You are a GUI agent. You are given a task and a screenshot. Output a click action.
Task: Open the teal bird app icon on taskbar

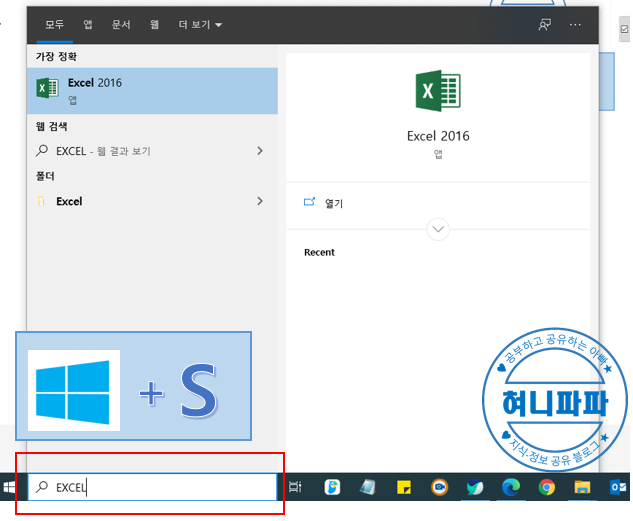pyautogui.click(x=475, y=487)
